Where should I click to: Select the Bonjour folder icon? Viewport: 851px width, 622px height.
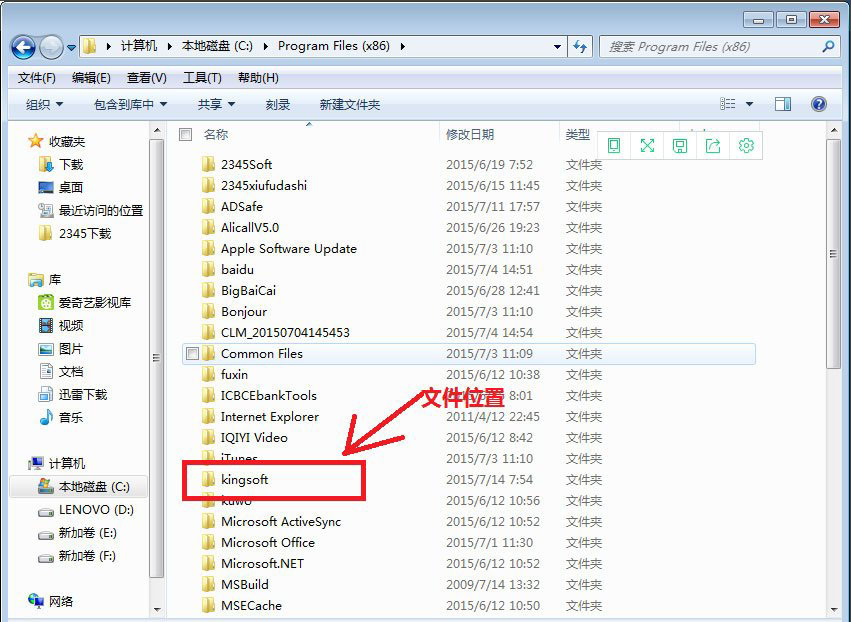tap(208, 312)
